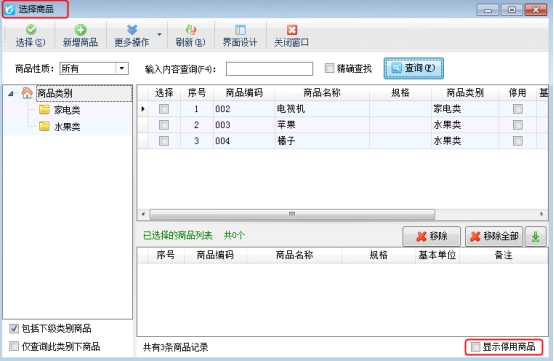Image resolution: width=554 pixels, height=361 pixels.
Task: Click the 选择(S) green checkmark toolbar icon
Action: tap(31, 30)
